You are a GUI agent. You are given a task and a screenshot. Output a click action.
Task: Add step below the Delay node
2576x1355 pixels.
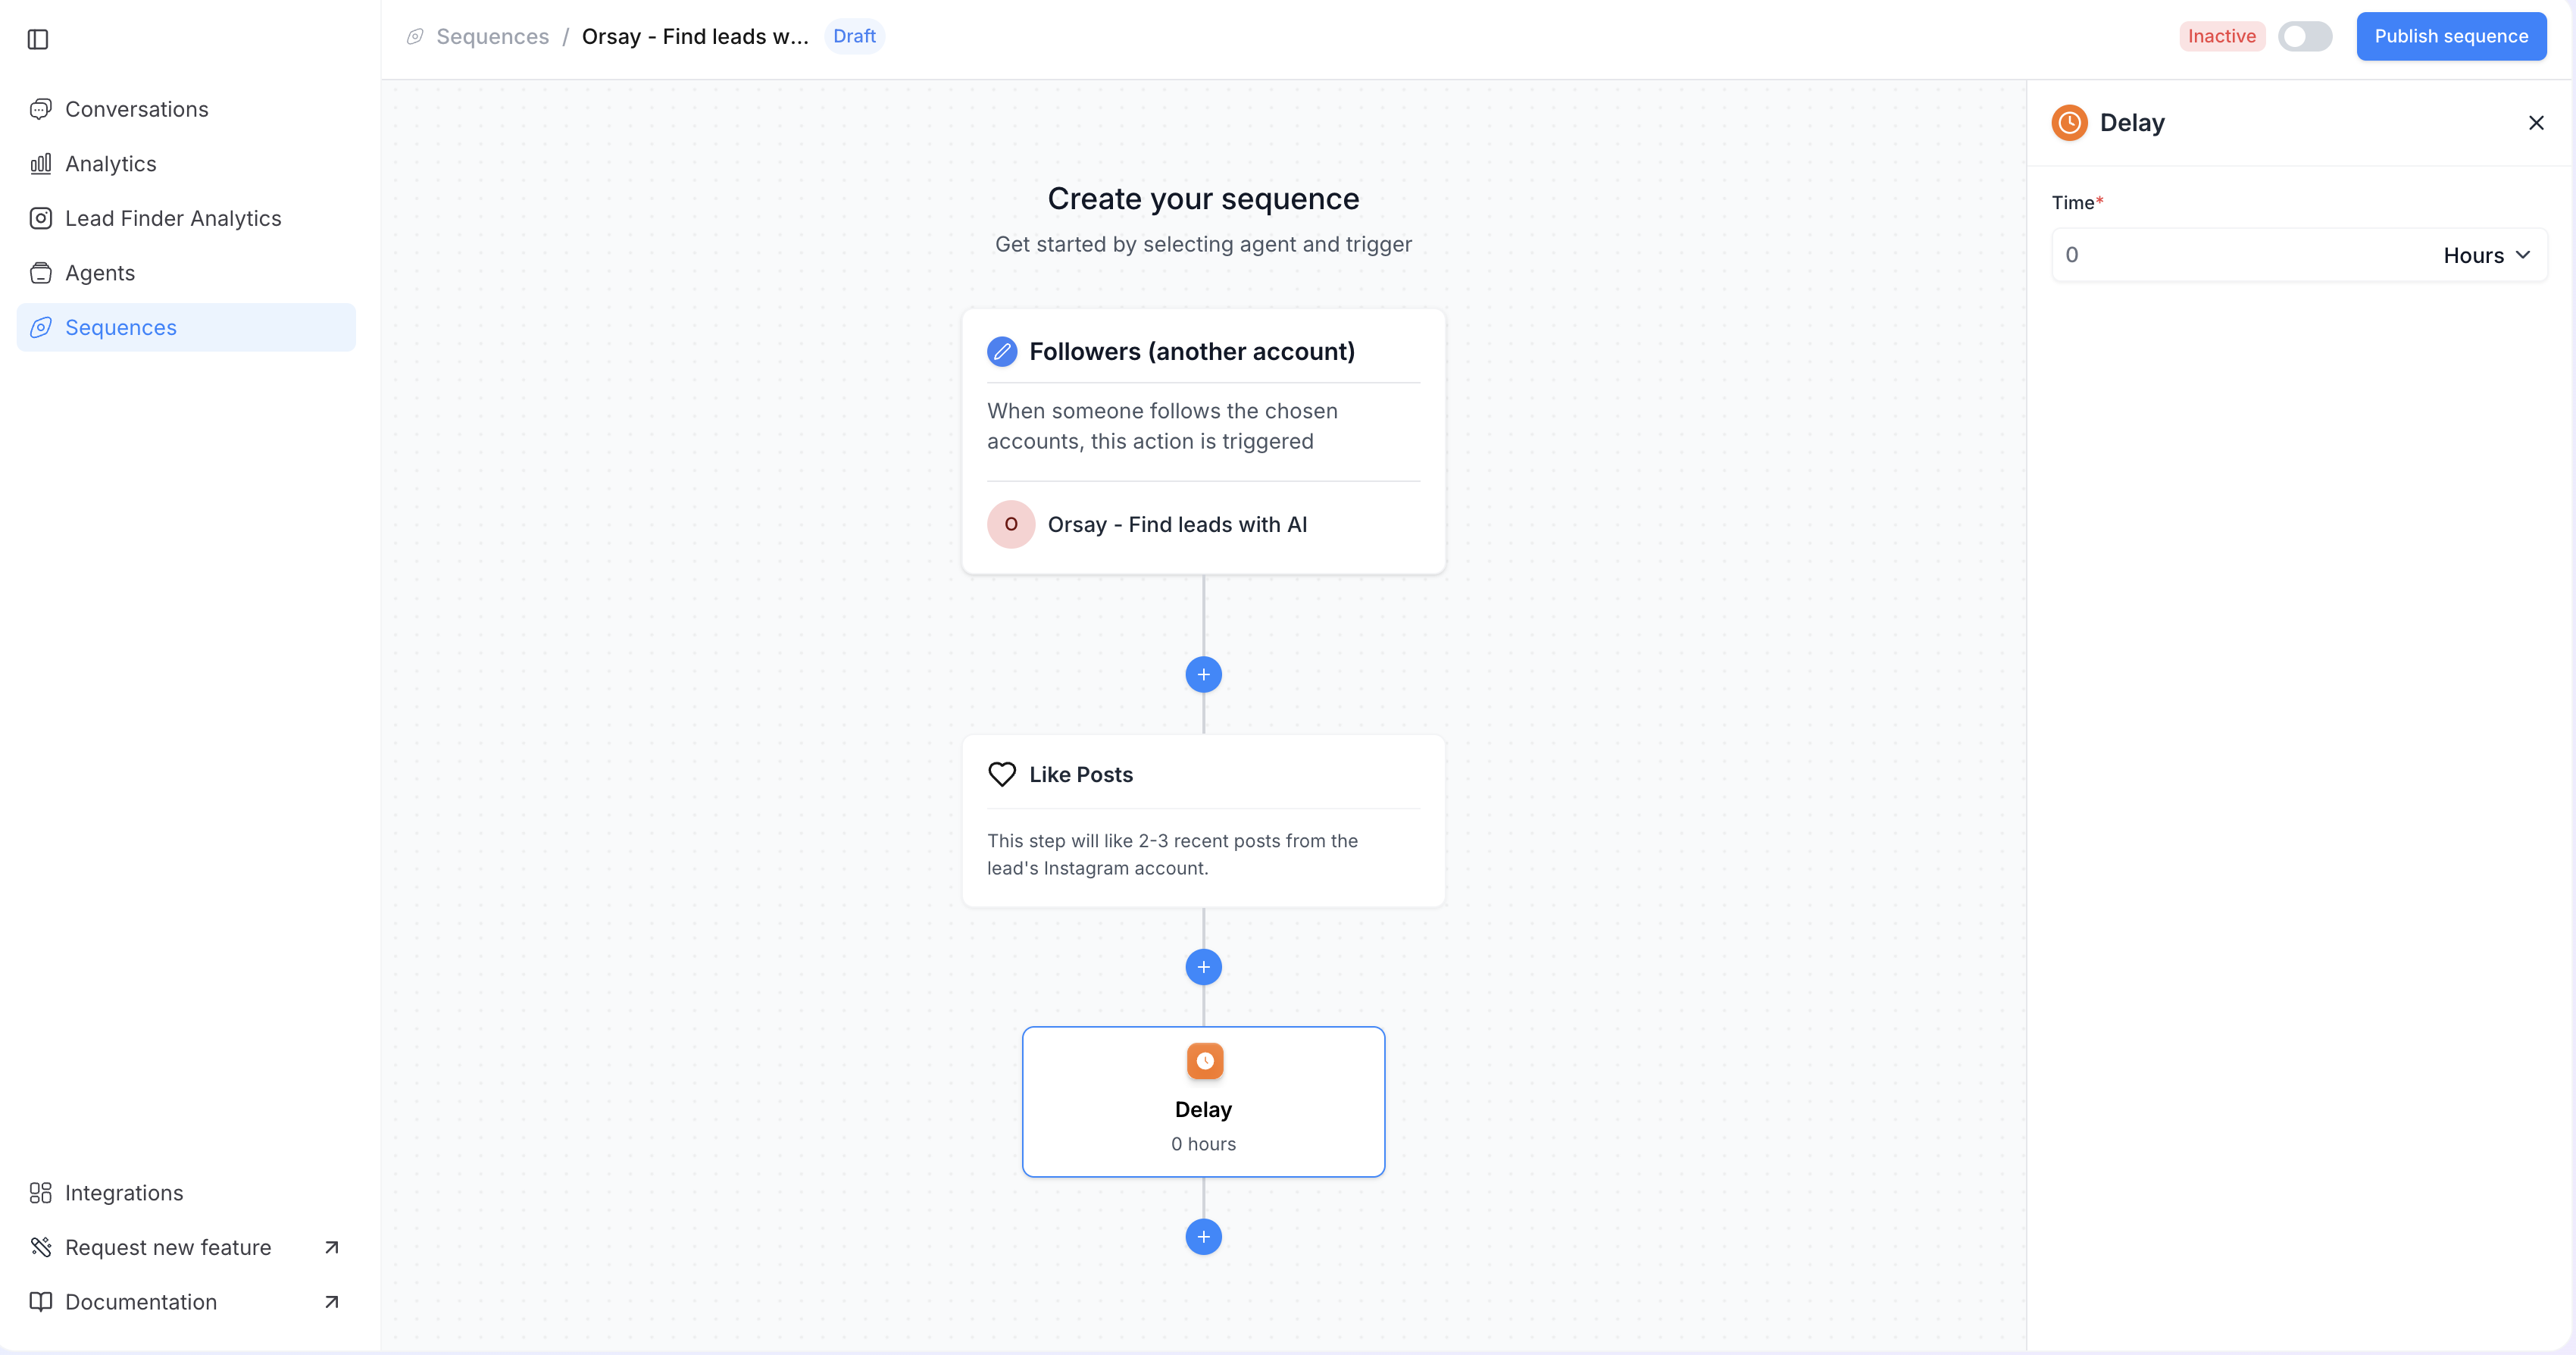point(1203,1236)
